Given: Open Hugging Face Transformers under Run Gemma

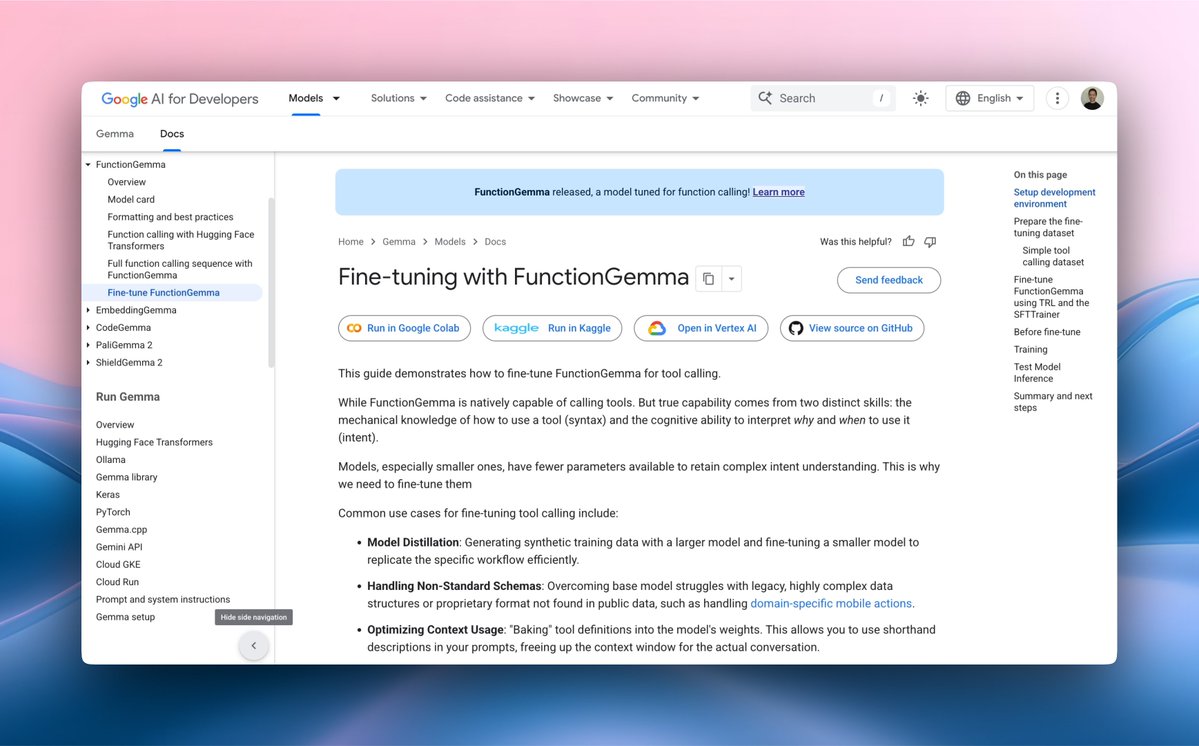Looking at the screenshot, I should click(154, 443).
